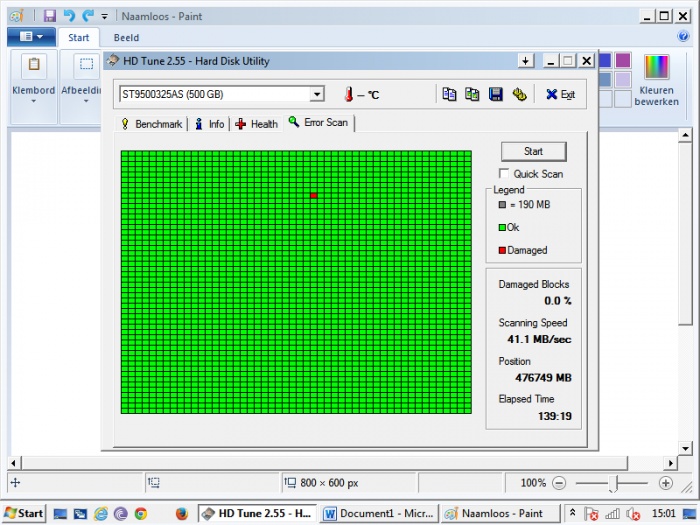Click the second quick launch window-switcher icon

click(80, 514)
